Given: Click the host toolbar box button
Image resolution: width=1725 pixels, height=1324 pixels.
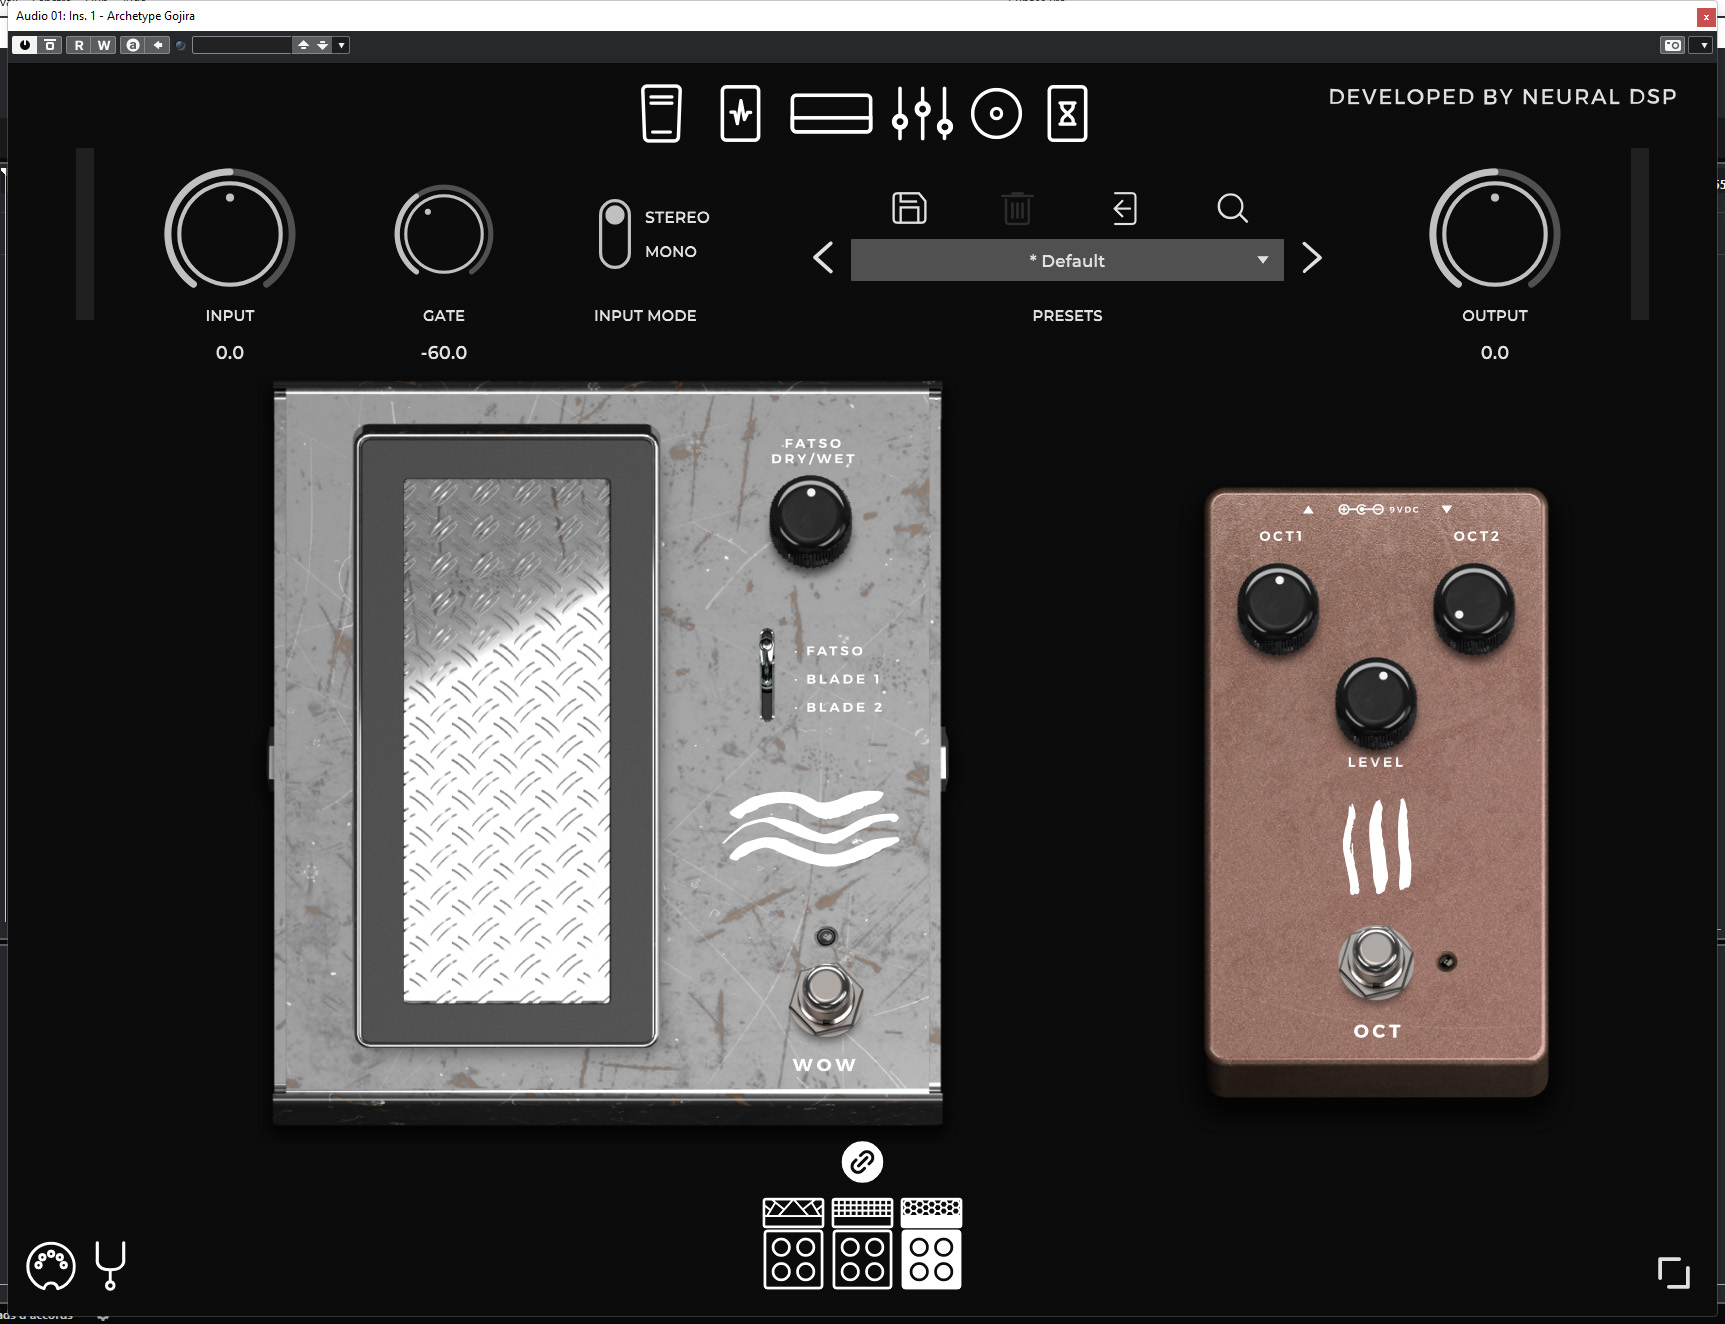Looking at the screenshot, I should [50, 45].
